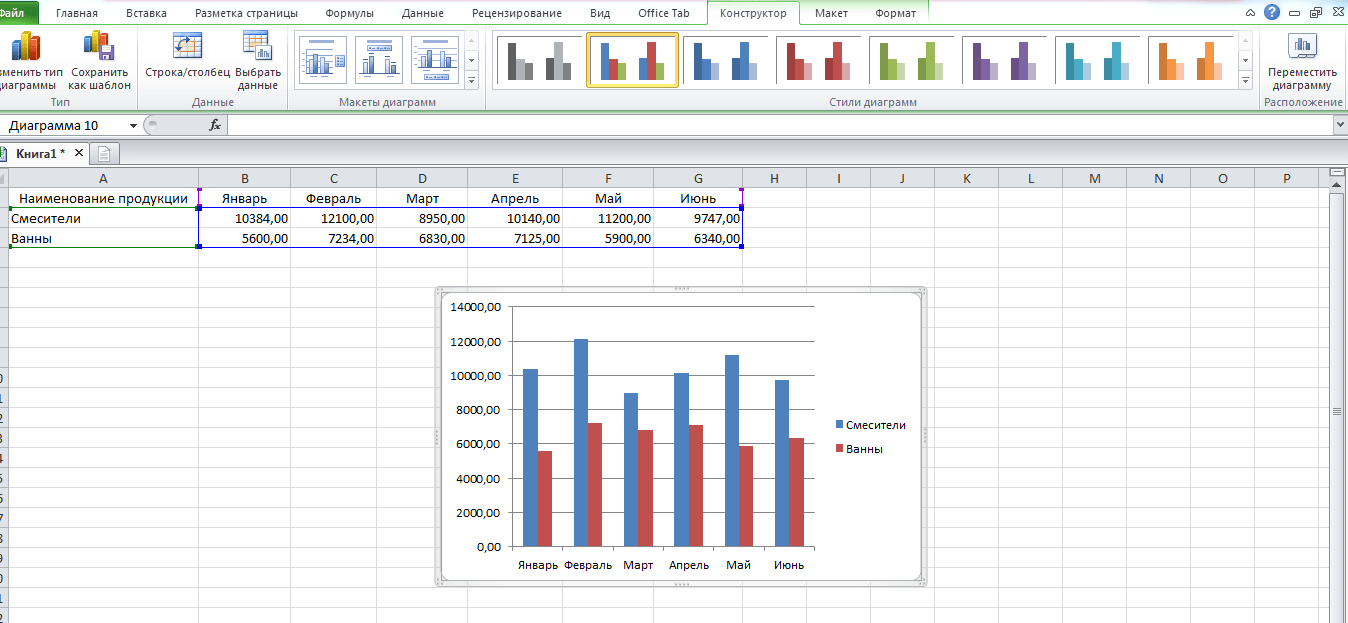Apply the orange chart style

1189,61
